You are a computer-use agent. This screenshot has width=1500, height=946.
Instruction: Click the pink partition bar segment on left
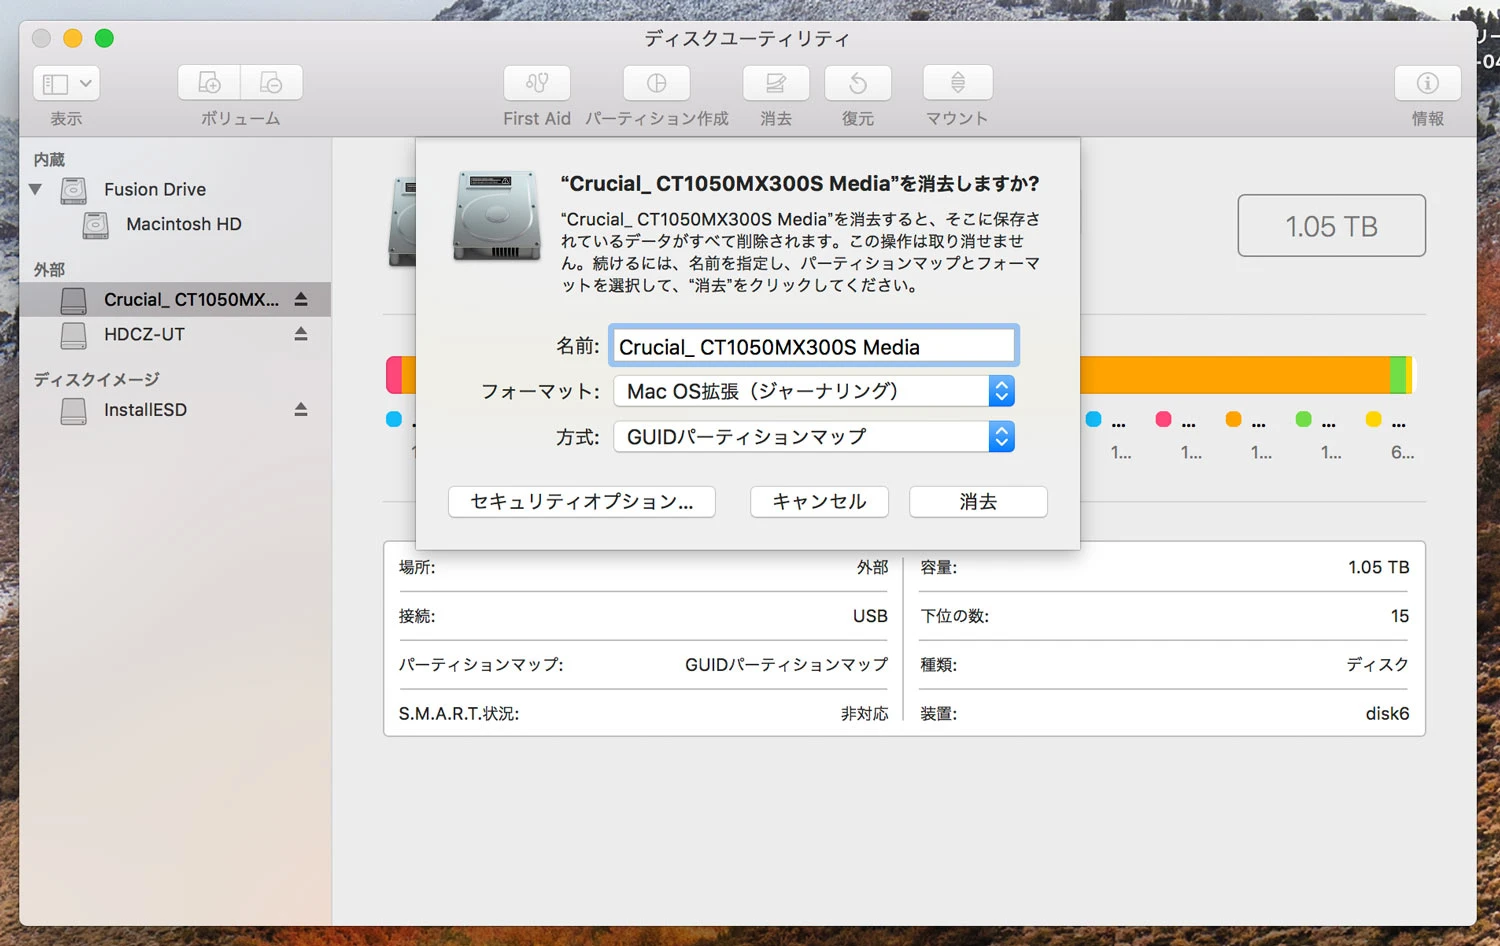point(394,375)
